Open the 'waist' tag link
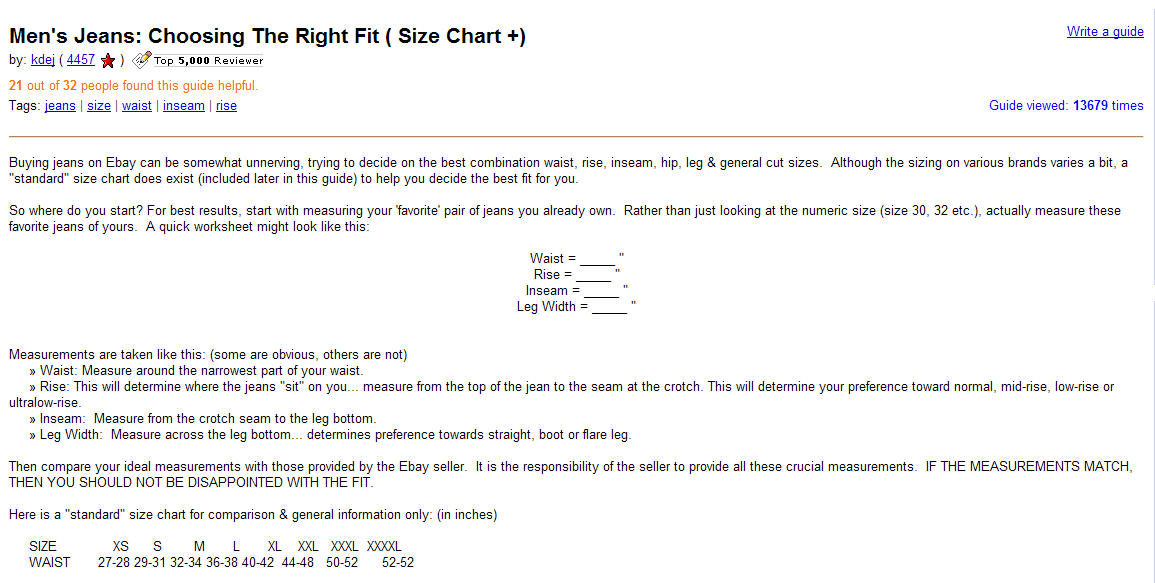 [x=137, y=105]
